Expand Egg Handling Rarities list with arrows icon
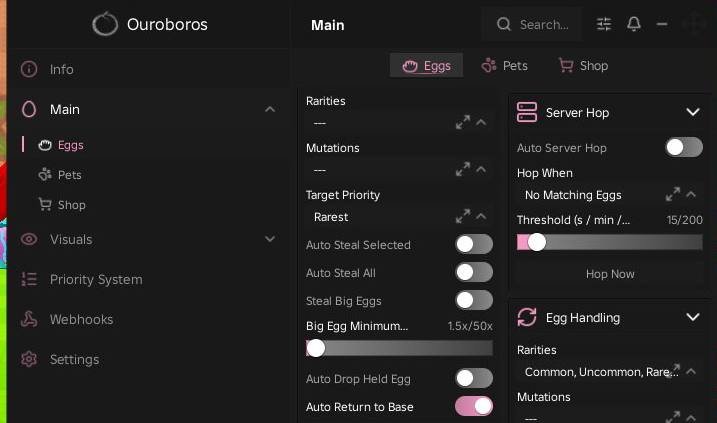The width and height of the screenshot is (717, 423). (674, 370)
